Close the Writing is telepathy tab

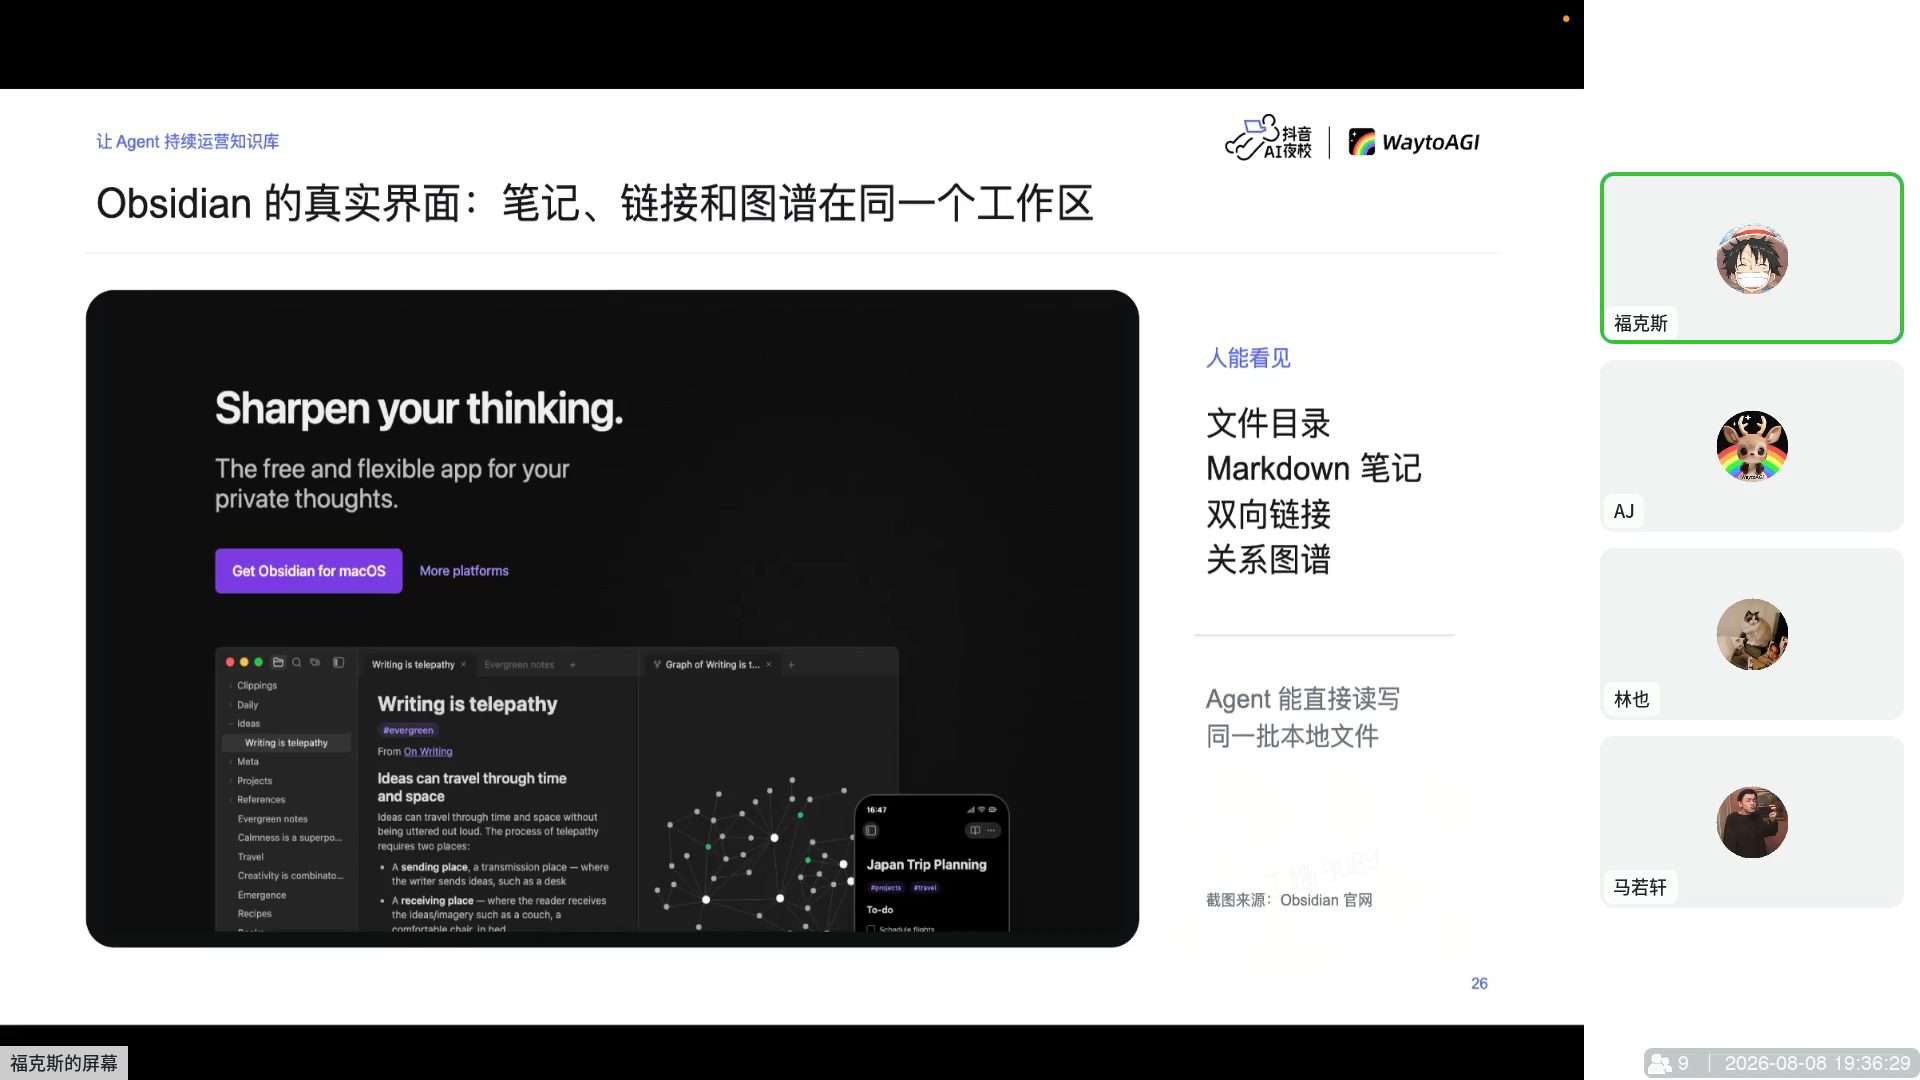point(463,665)
